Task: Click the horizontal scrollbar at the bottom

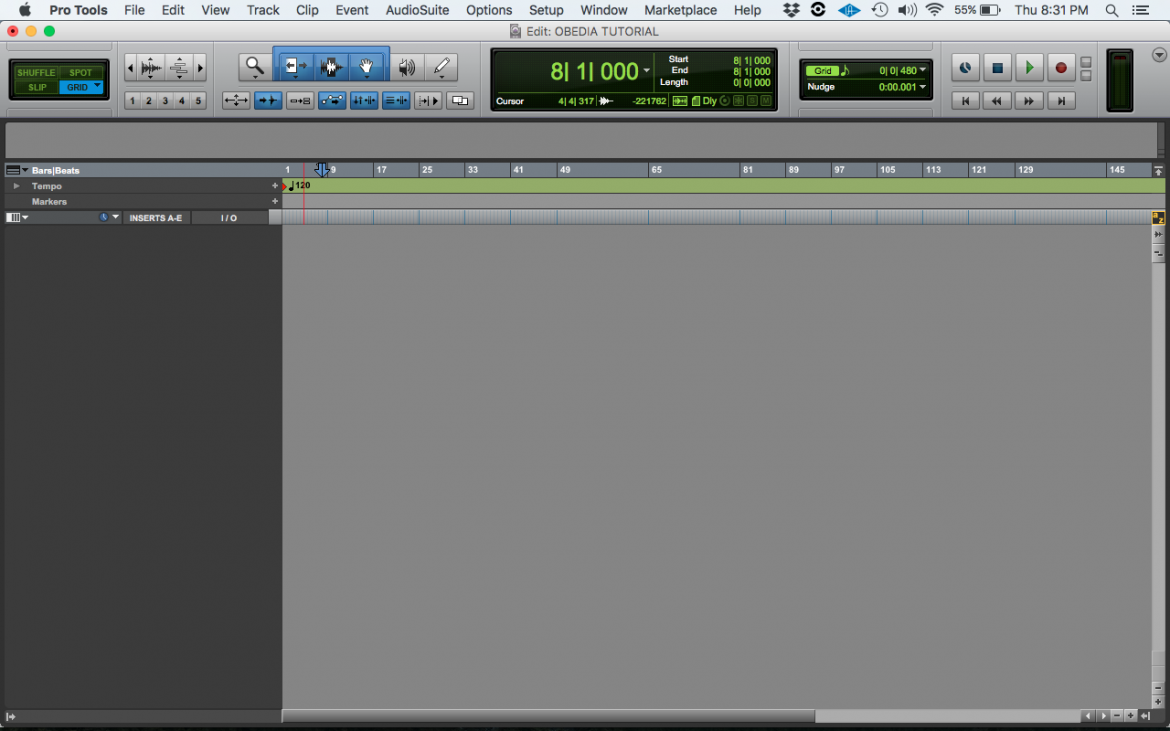Action: 550,716
